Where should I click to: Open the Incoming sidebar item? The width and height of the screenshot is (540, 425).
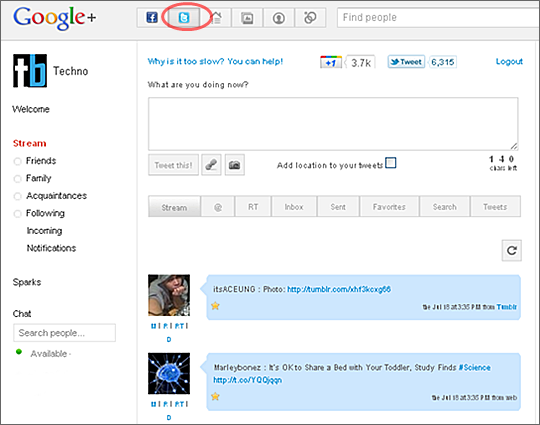[44, 231]
